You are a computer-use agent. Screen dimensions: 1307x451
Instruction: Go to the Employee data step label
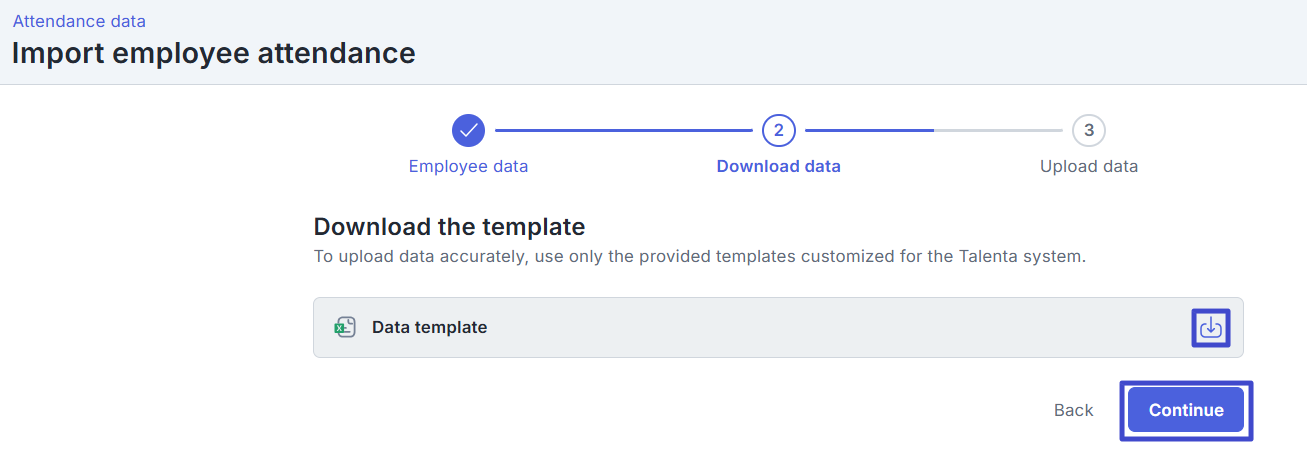pyautogui.click(x=468, y=167)
